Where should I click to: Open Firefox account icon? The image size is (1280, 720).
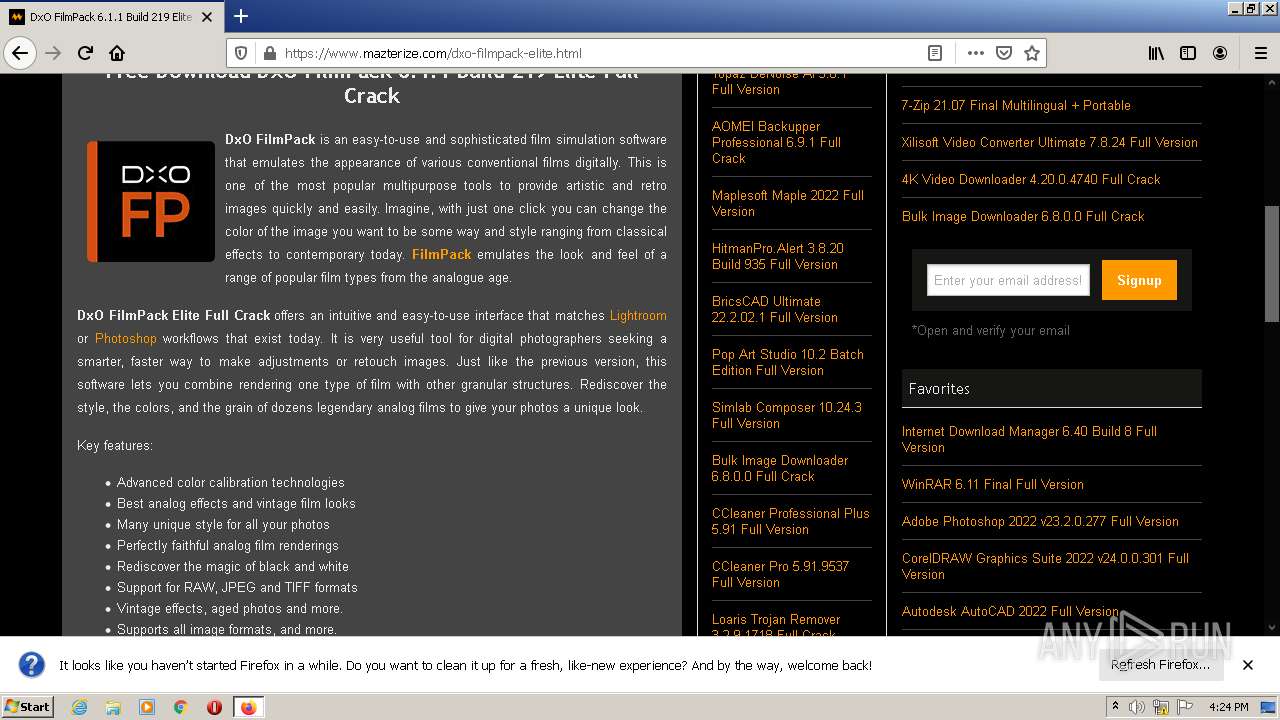point(1220,53)
